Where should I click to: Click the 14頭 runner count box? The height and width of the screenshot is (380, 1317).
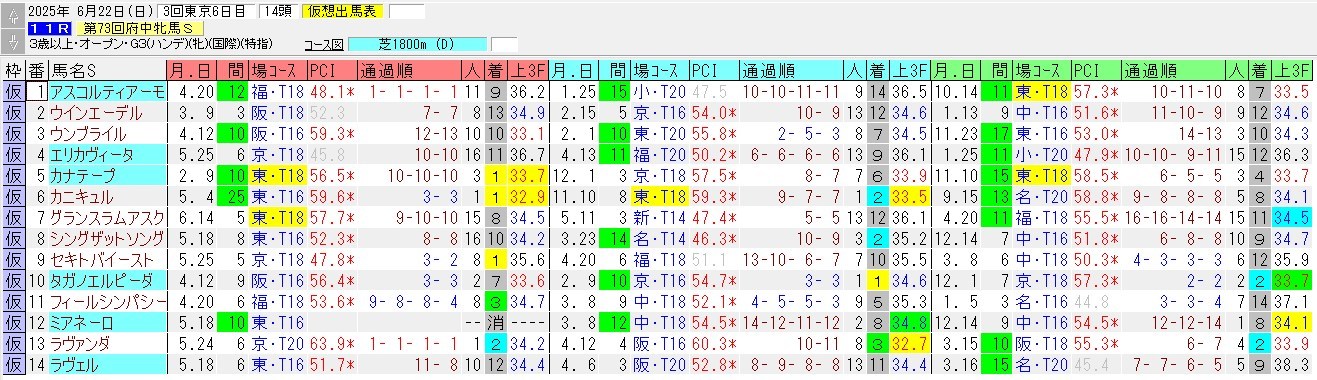277,12
